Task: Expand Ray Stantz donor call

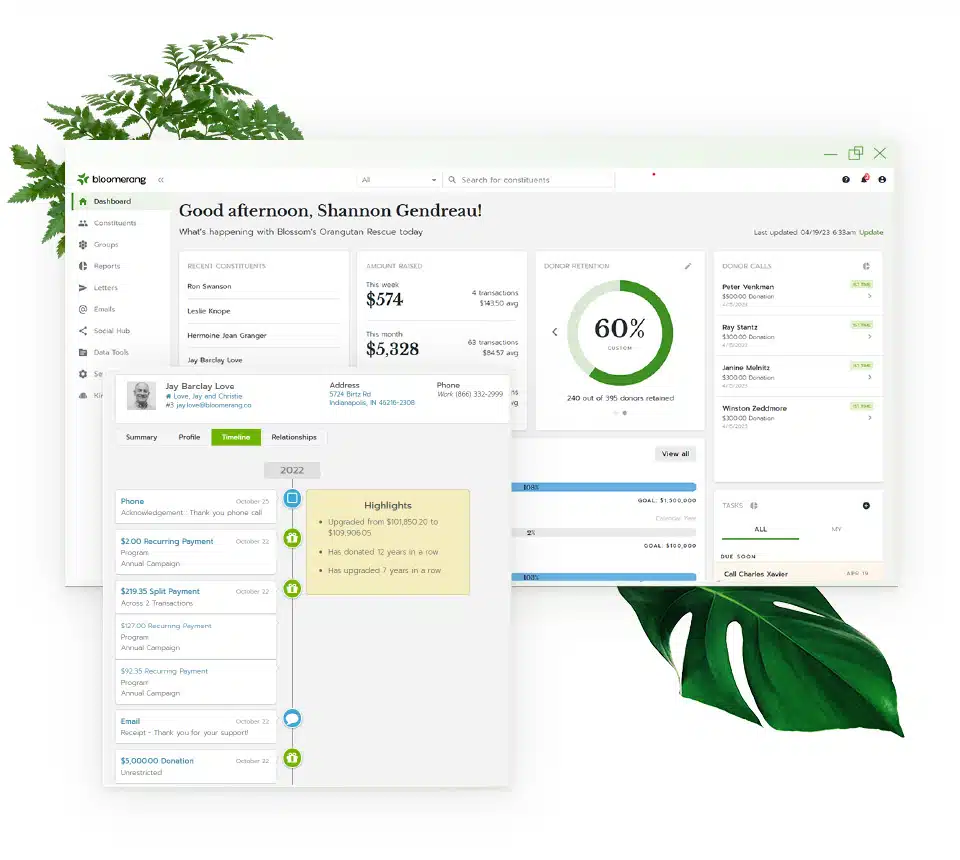Action: (x=869, y=337)
